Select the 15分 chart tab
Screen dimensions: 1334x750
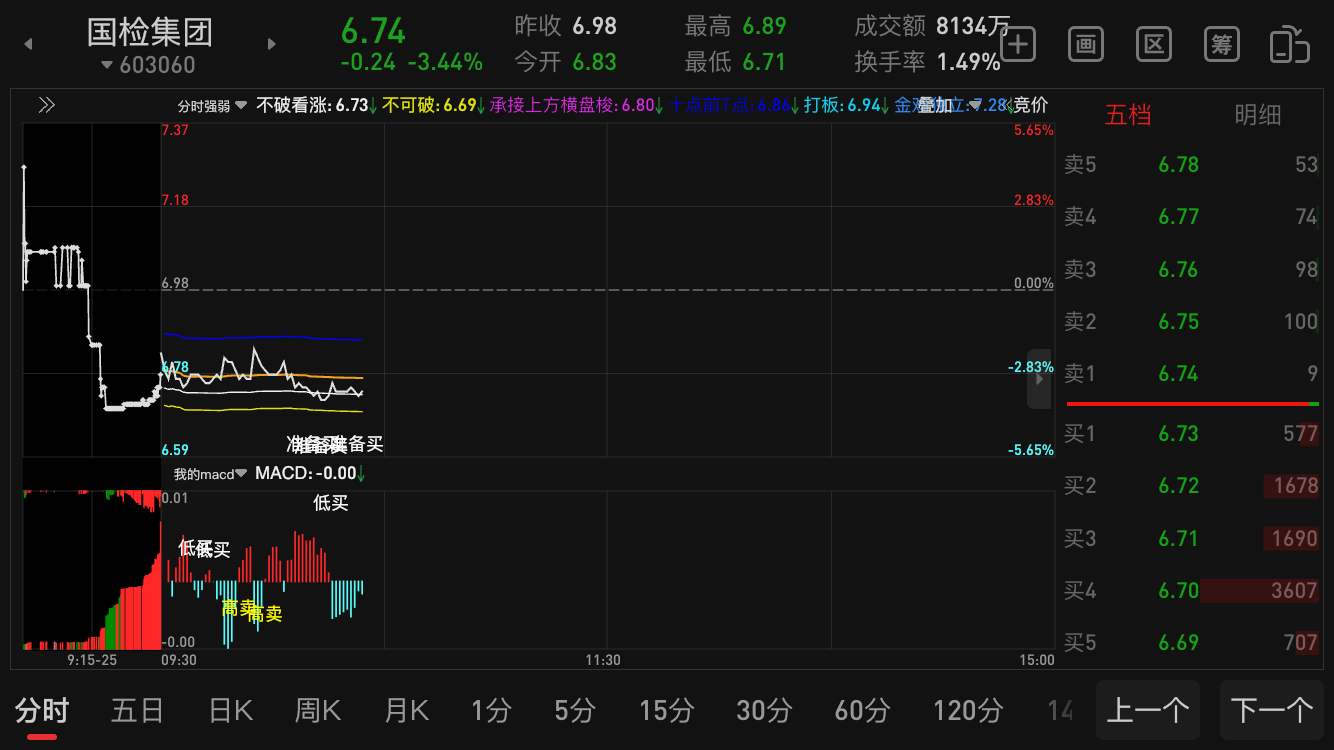[x=667, y=711]
